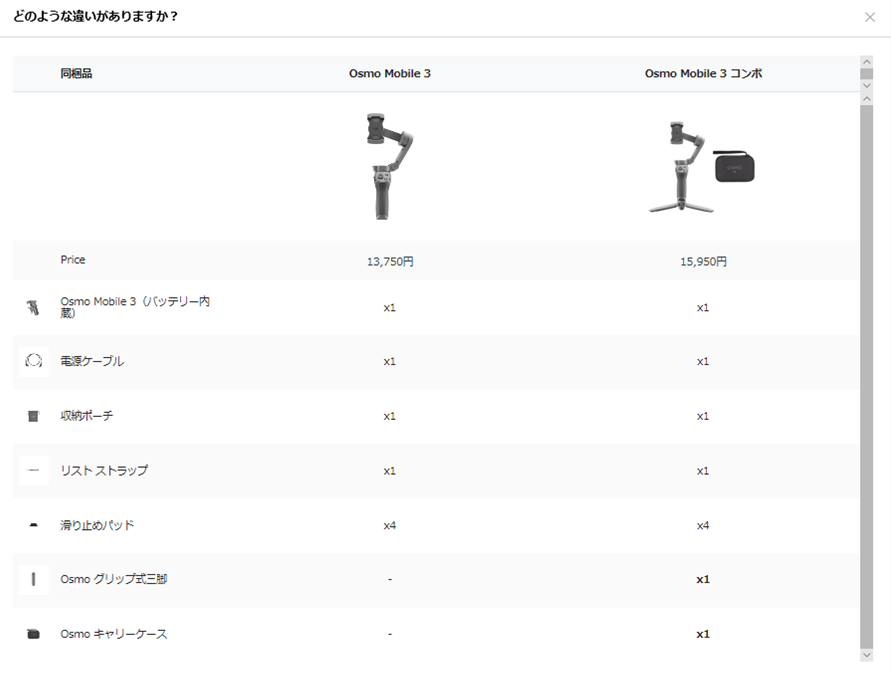Select the Osmo Mobile 3 column header
The width and height of the screenshot is (891, 673).
[x=390, y=74]
